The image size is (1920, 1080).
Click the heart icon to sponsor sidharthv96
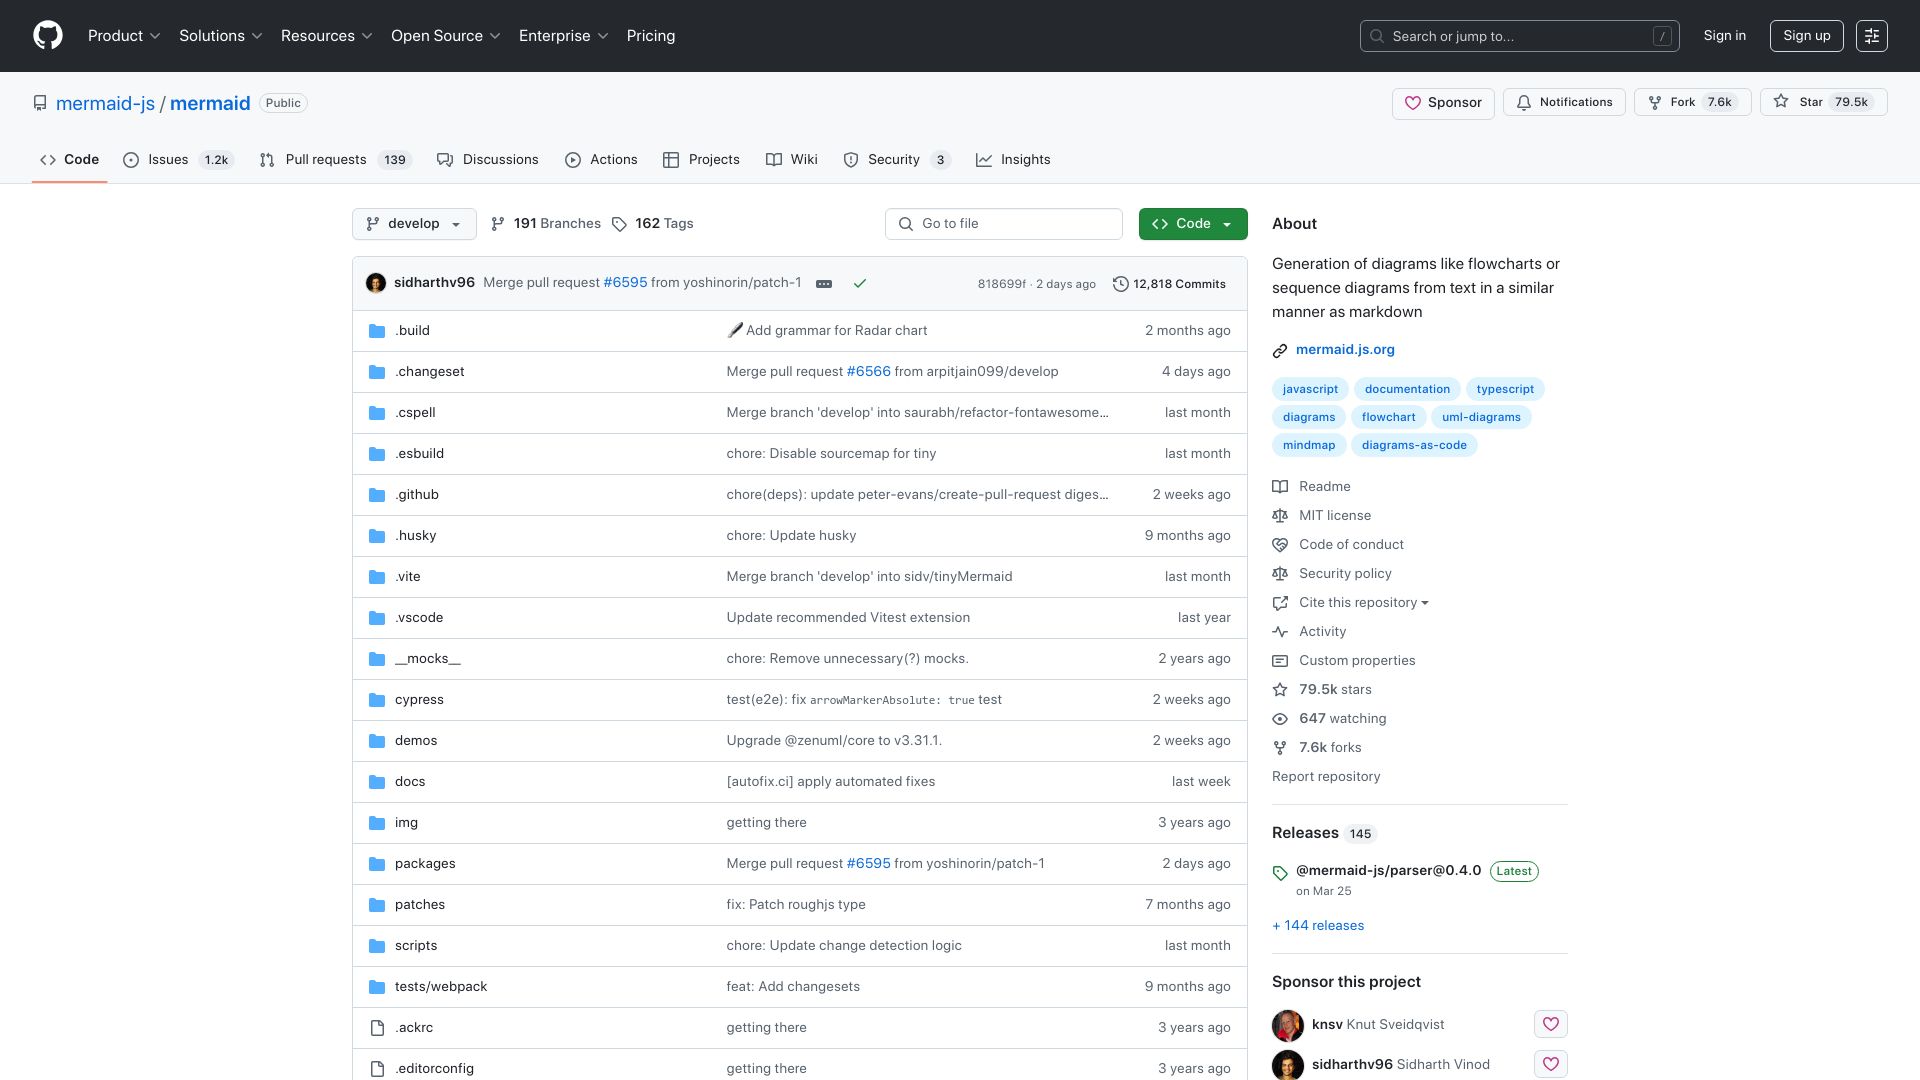(1551, 1064)
